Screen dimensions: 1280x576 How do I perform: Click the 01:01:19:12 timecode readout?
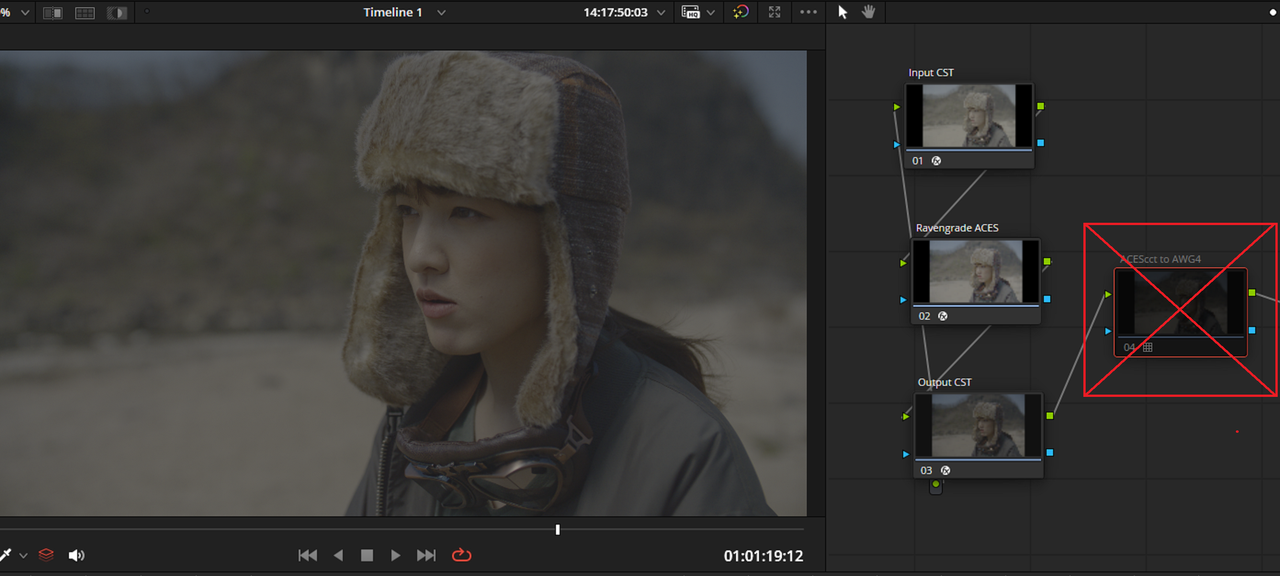pos(763,556)
